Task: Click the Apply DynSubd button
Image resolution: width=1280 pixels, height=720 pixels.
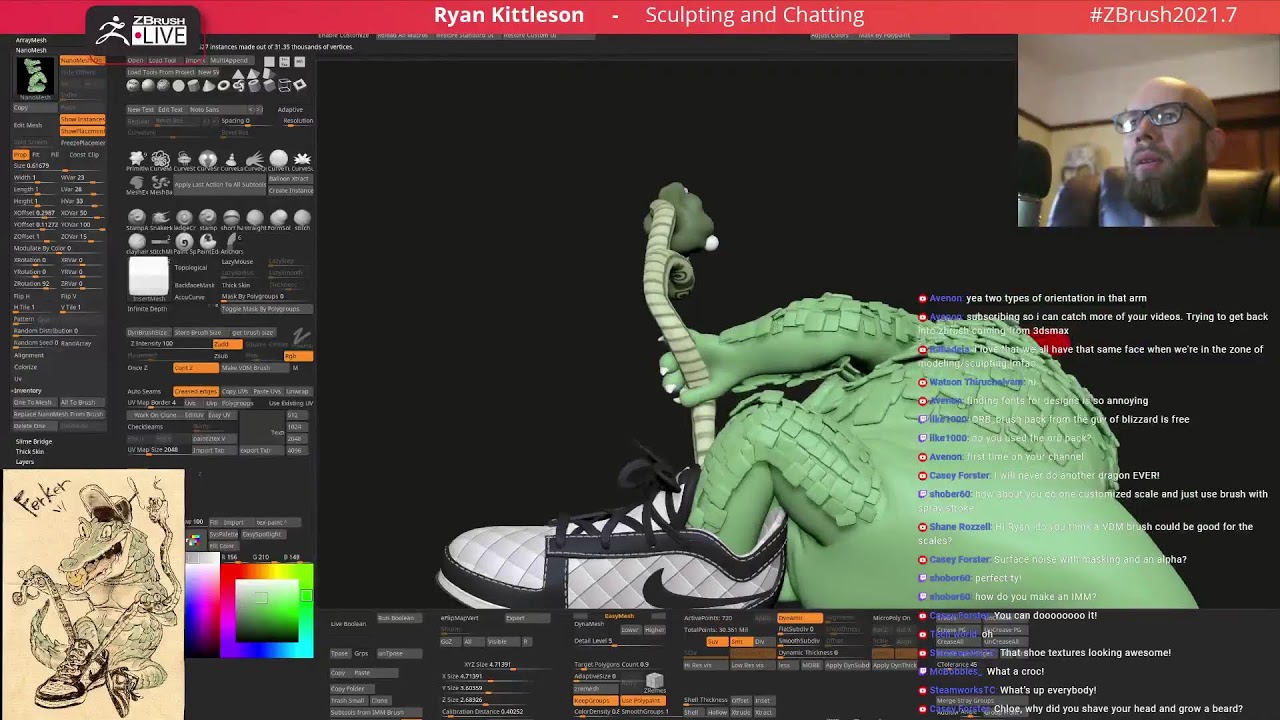Action: coord(848,665)
